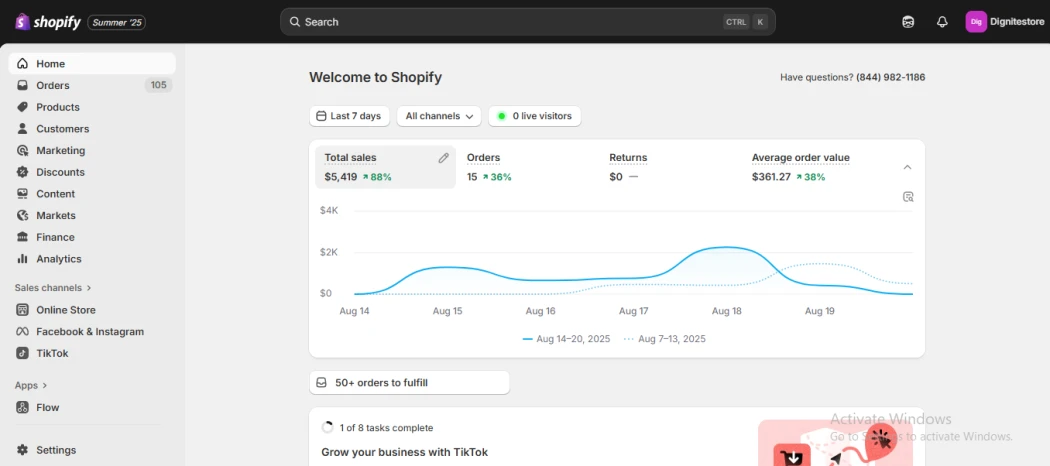
Task: Click the Home house icon in sidebar
Action: point(23,64)
